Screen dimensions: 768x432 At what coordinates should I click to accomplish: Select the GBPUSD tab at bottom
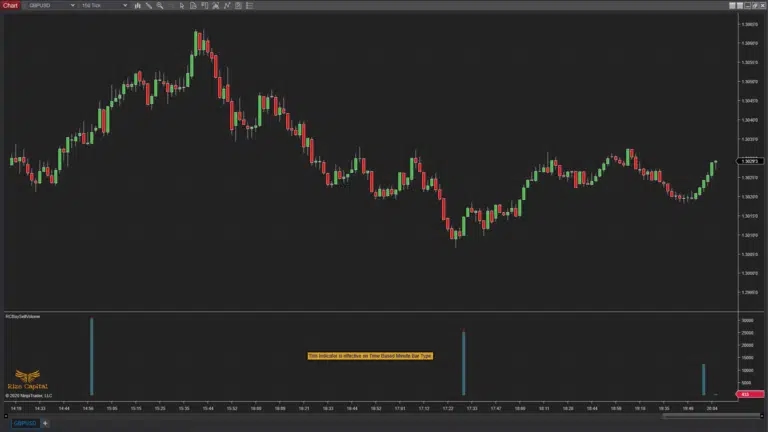coord(25,423)
